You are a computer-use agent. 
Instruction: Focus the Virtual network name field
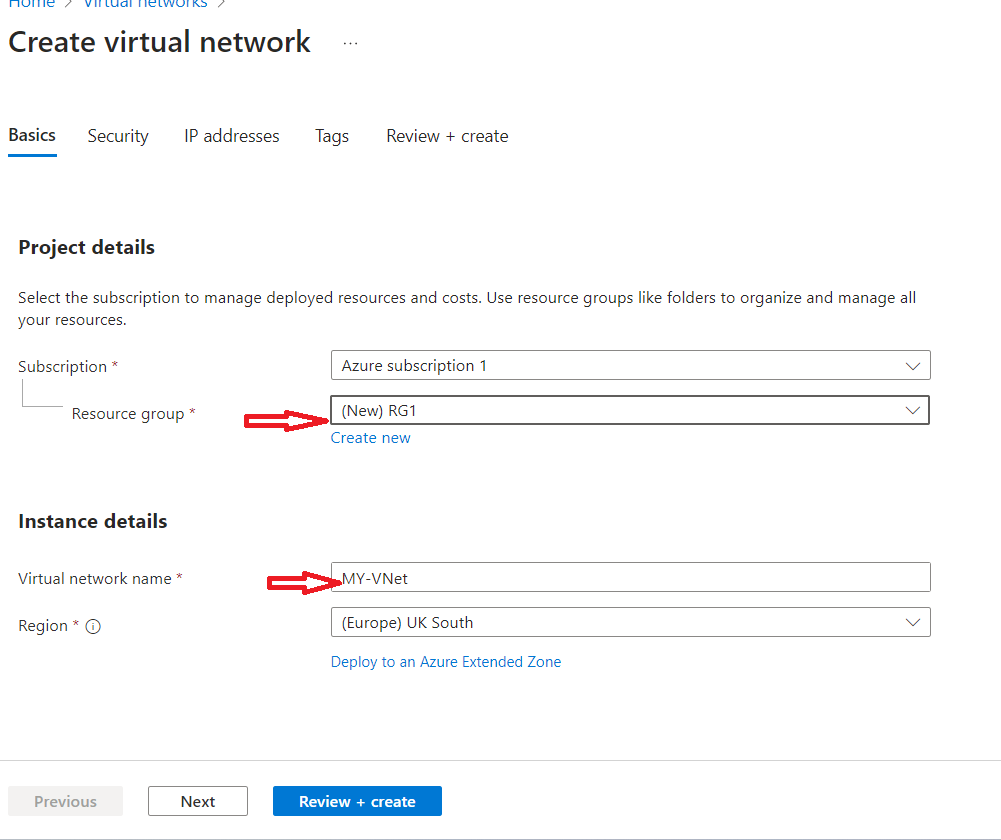tap(630, 578)
